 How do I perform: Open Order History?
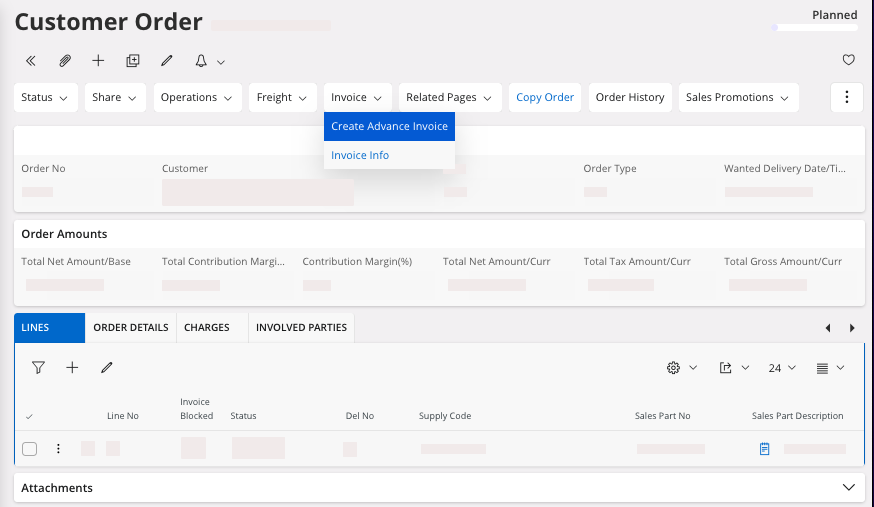pos(630,97)
